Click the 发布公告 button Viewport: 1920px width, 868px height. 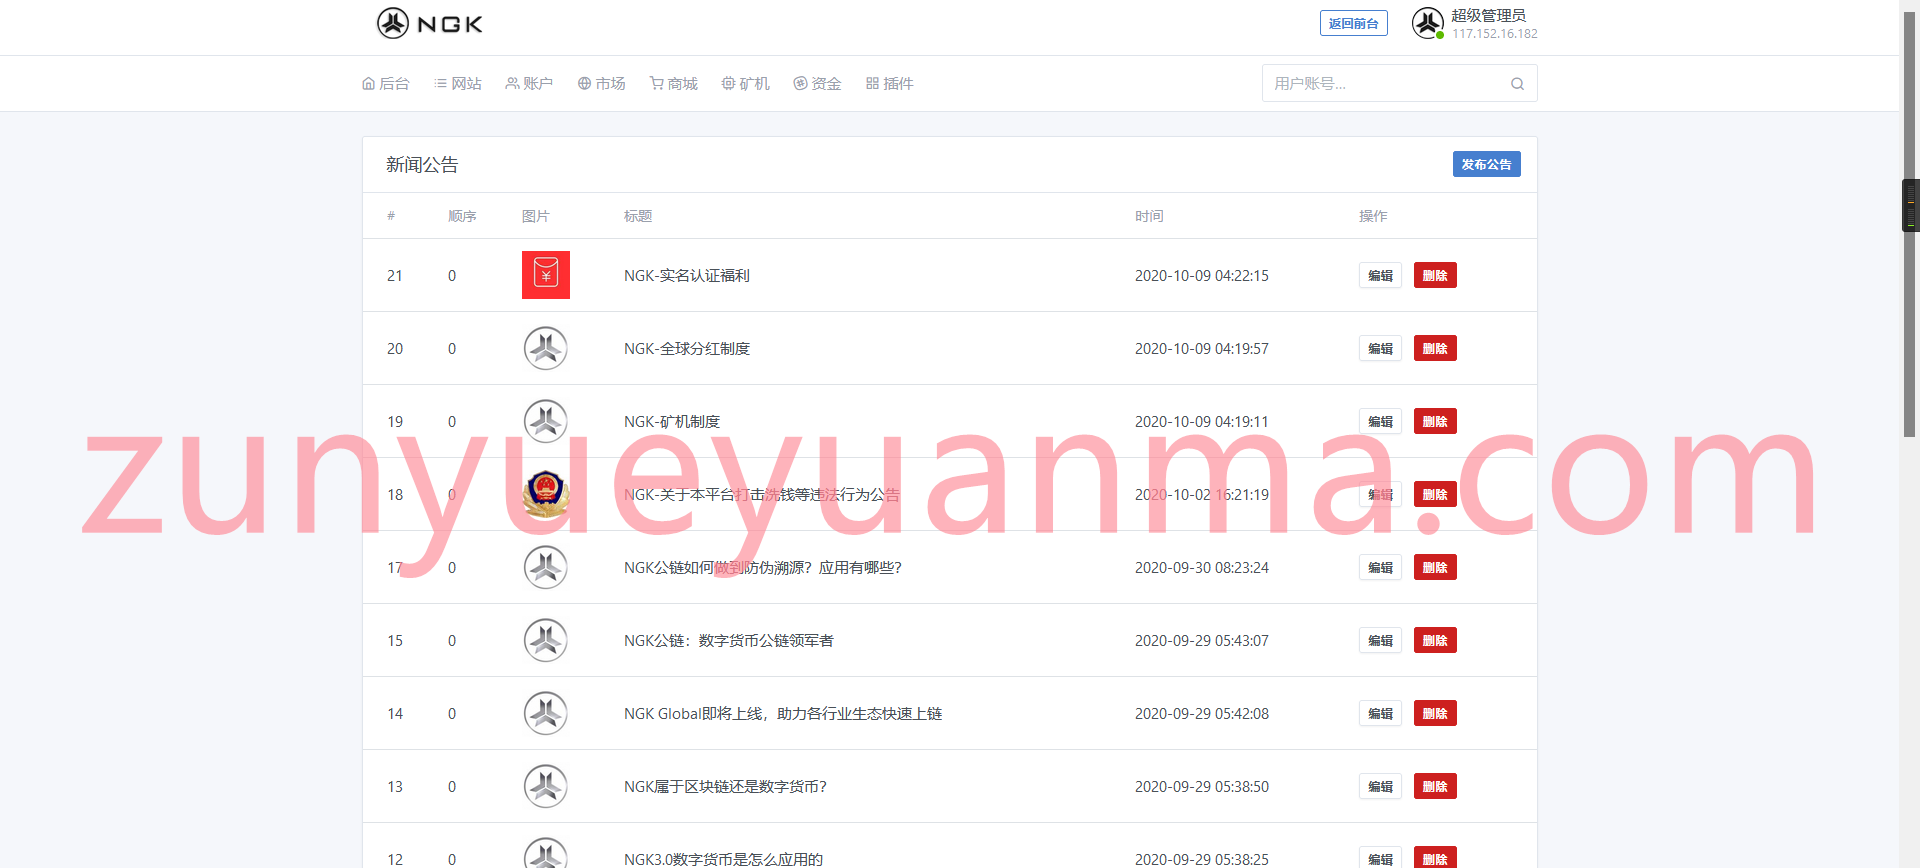[1486, 164]
